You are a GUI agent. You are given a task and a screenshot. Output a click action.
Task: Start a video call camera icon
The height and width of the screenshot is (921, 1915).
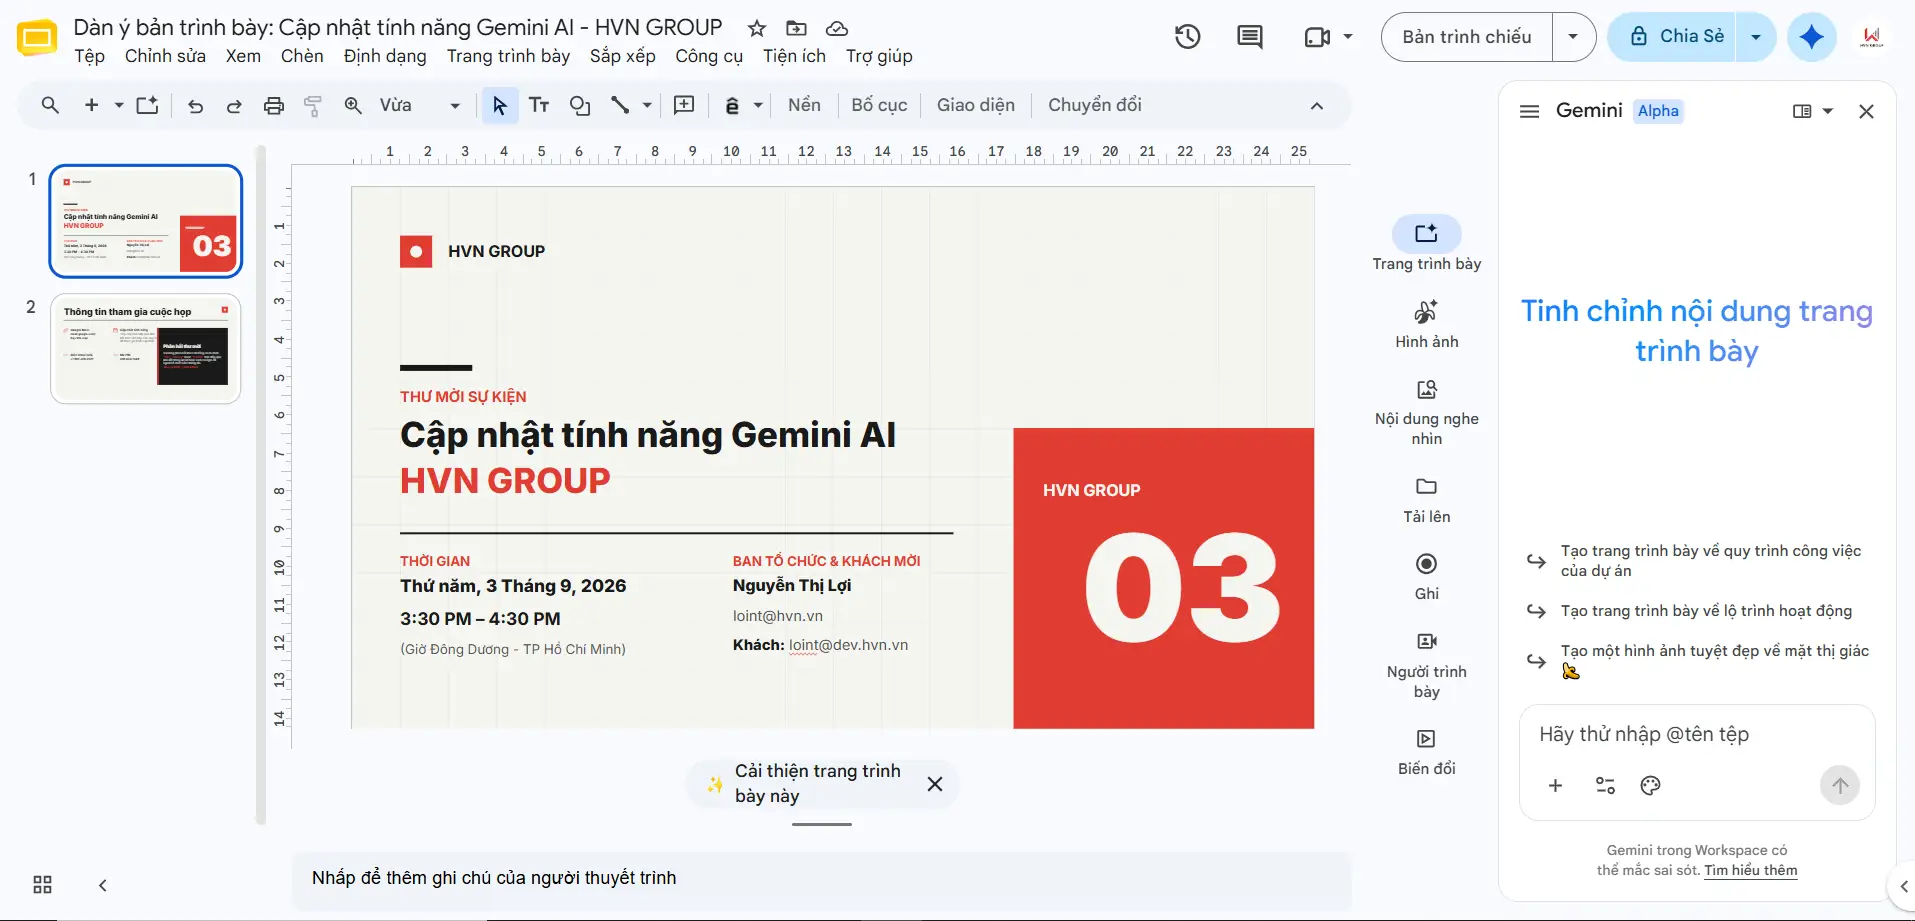1317,37
